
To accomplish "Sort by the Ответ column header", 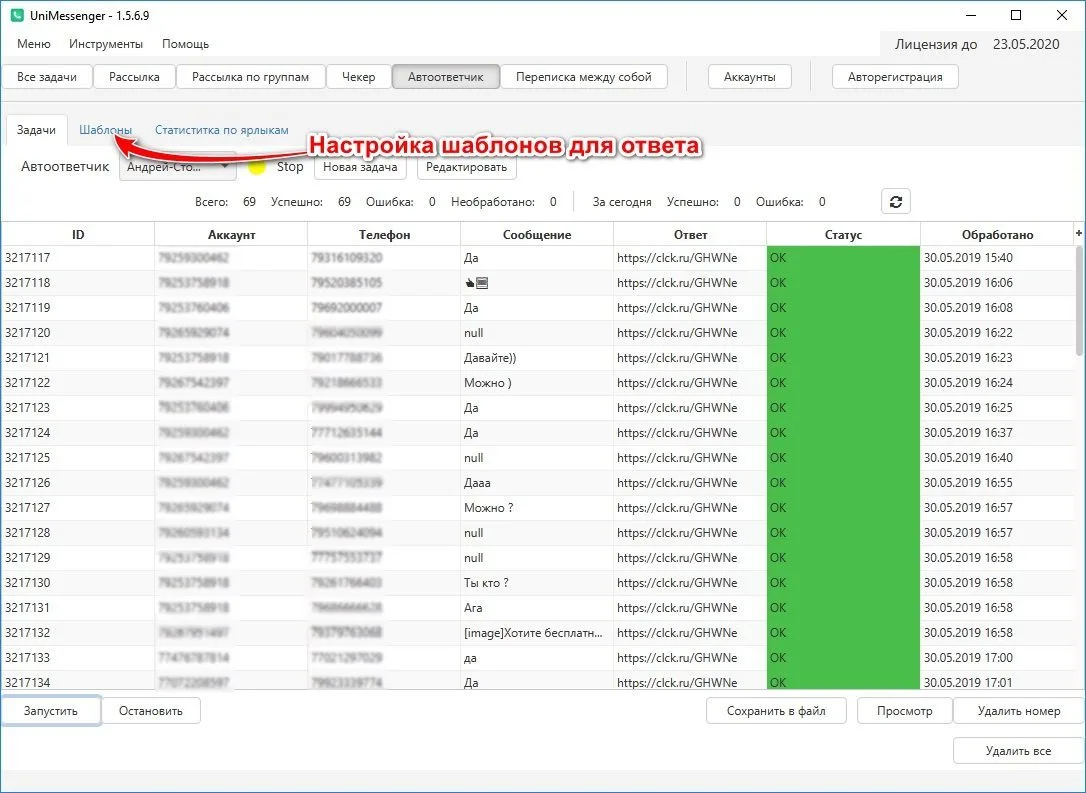I will point(691,235).
